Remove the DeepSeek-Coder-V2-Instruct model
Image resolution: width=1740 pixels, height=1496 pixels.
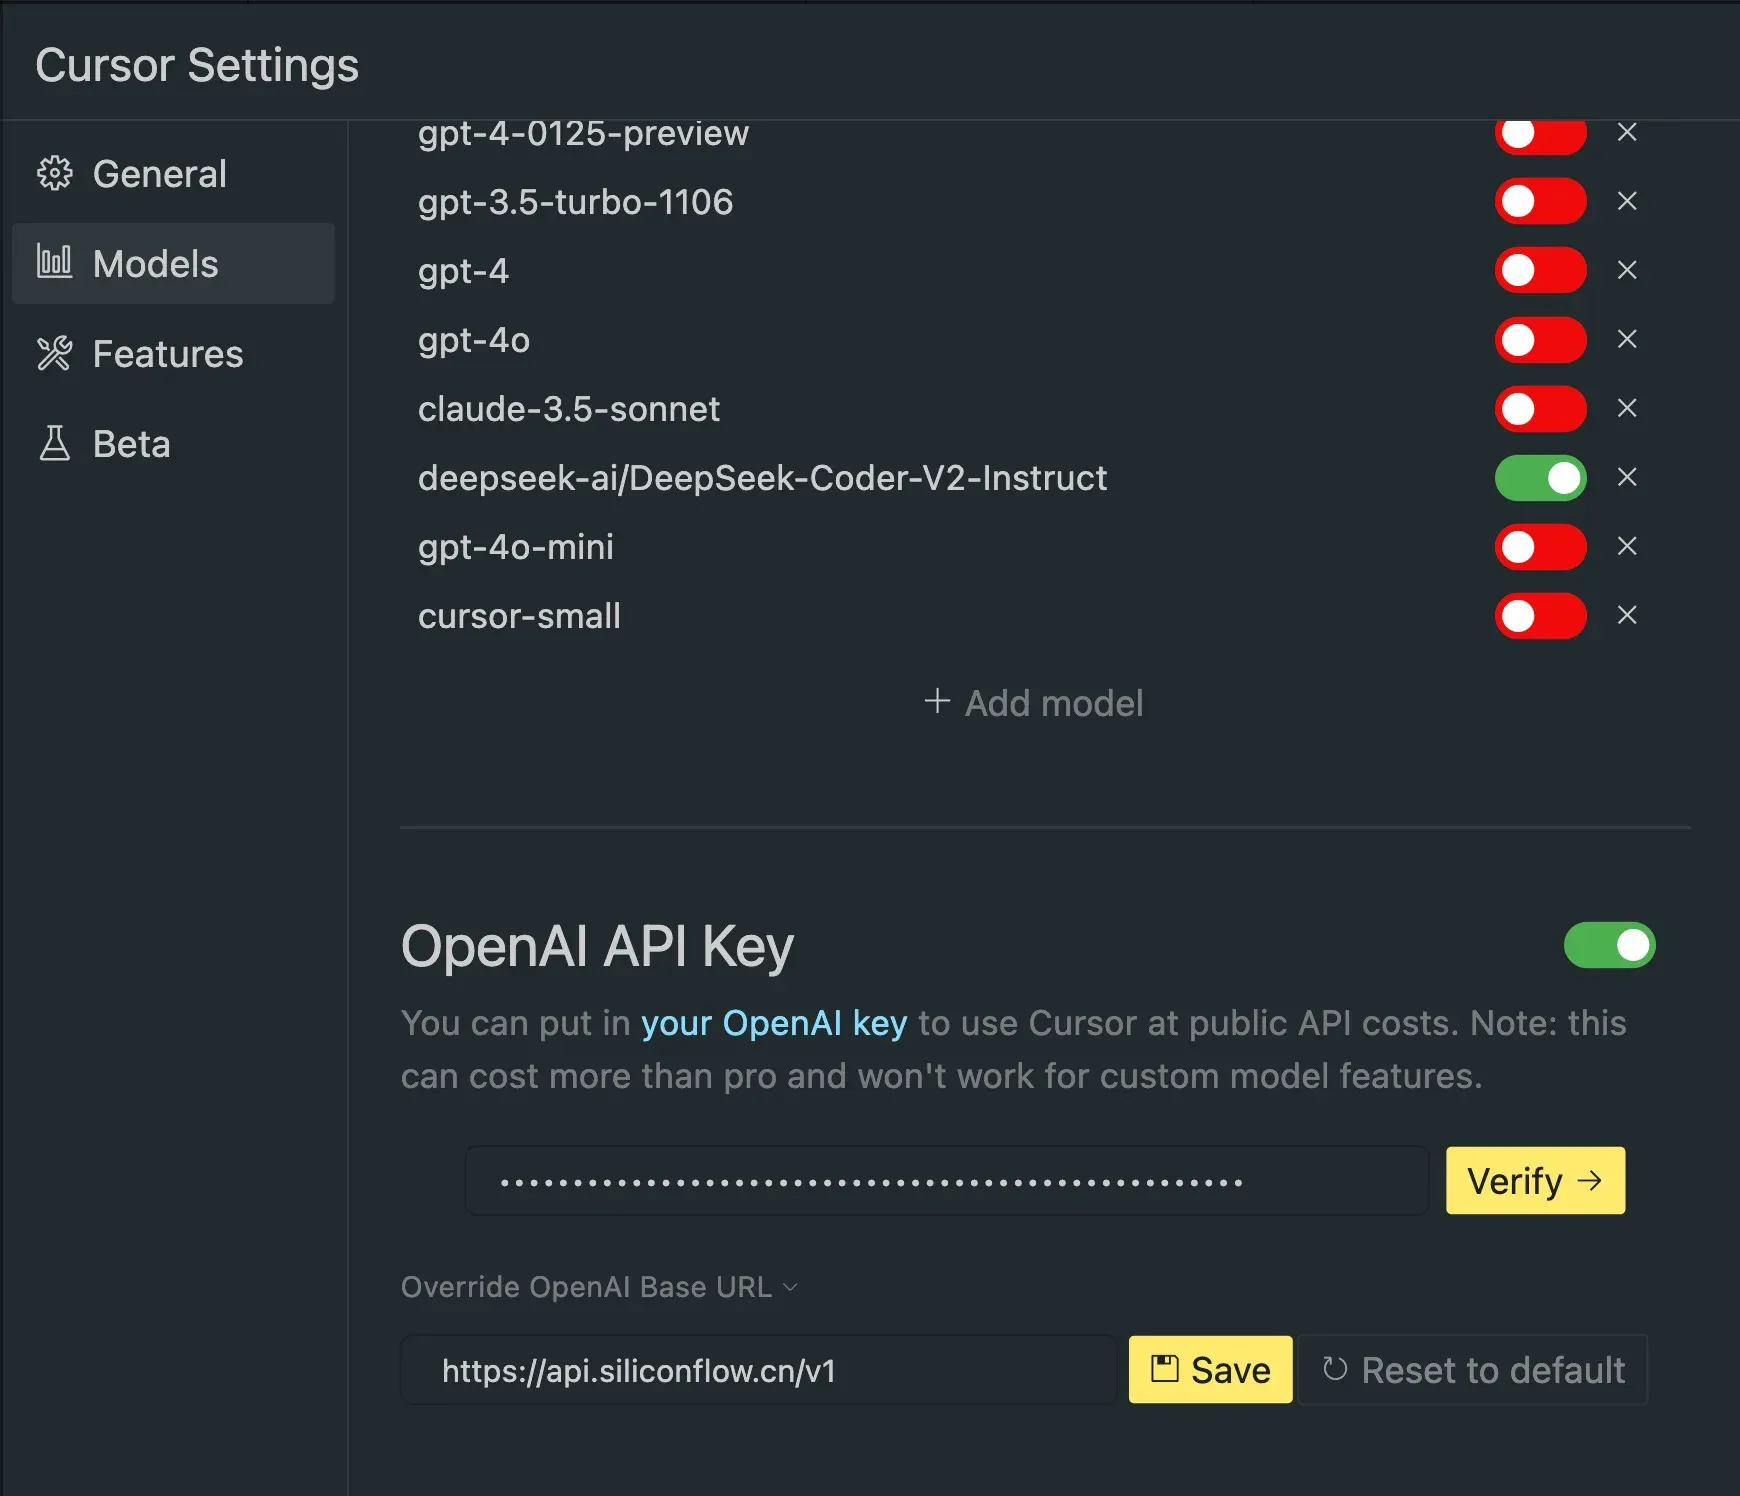(x=1627, y=477)
